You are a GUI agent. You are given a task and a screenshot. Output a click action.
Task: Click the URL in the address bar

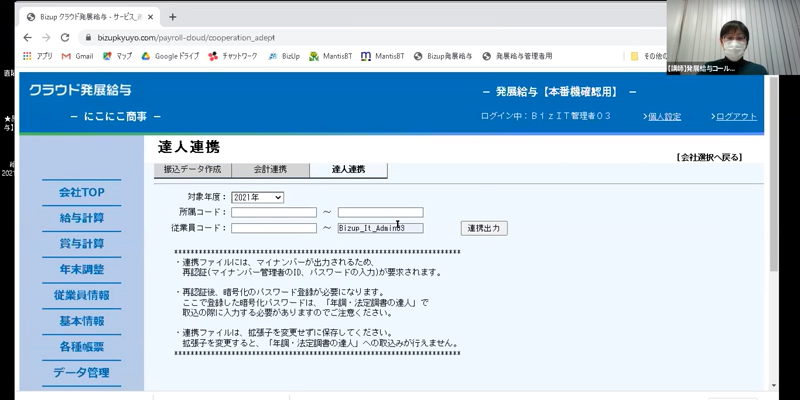[x=186, y=38]
